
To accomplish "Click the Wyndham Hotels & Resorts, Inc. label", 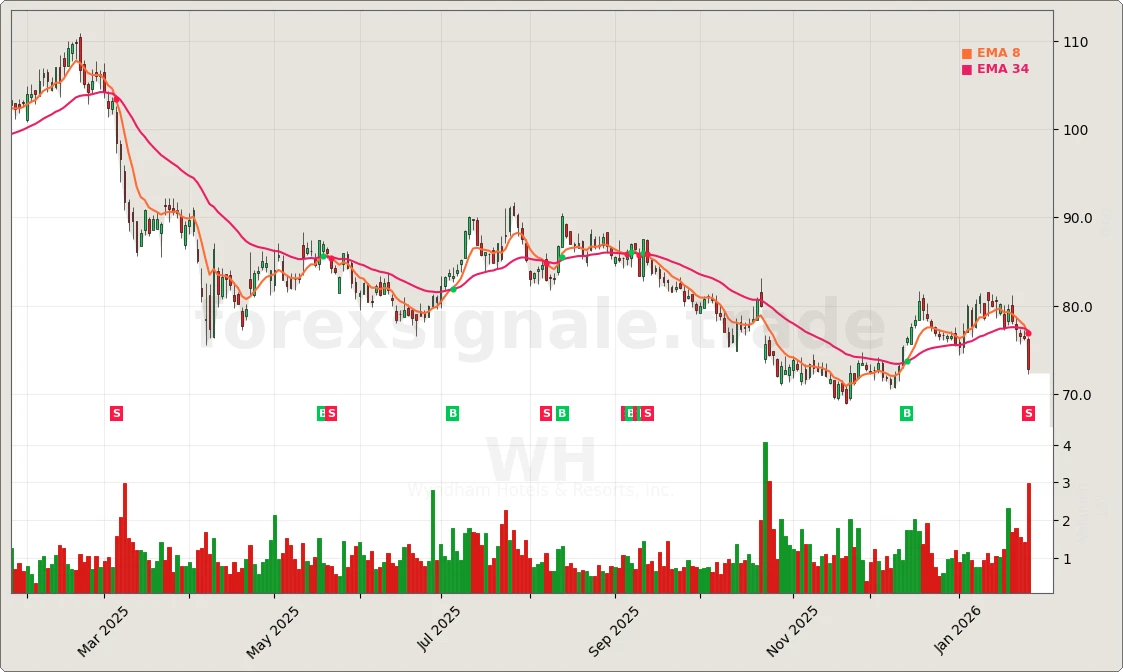I will tap(541, 490).
